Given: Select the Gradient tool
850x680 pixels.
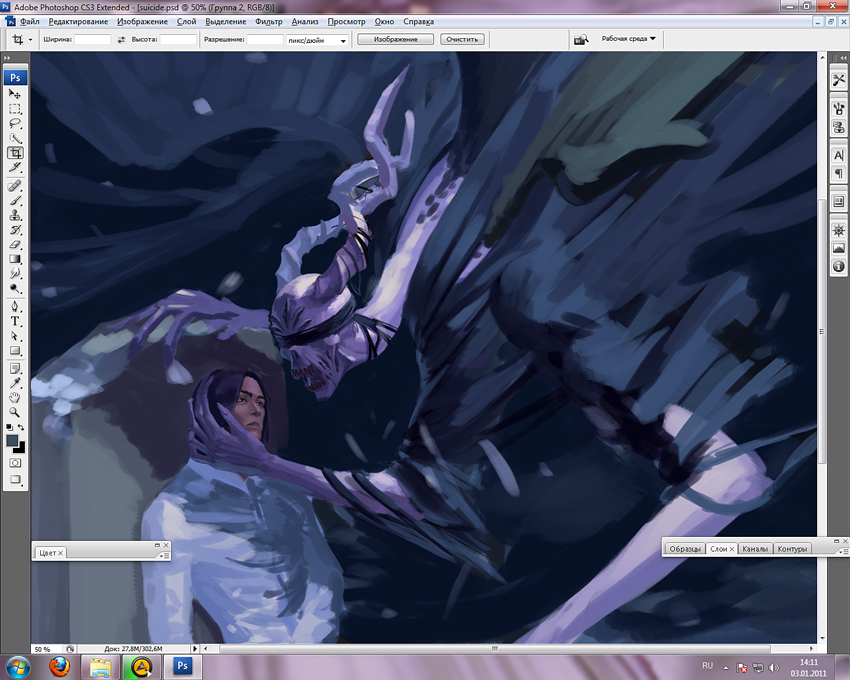Looking at the screenshot, I should [15, 259].
